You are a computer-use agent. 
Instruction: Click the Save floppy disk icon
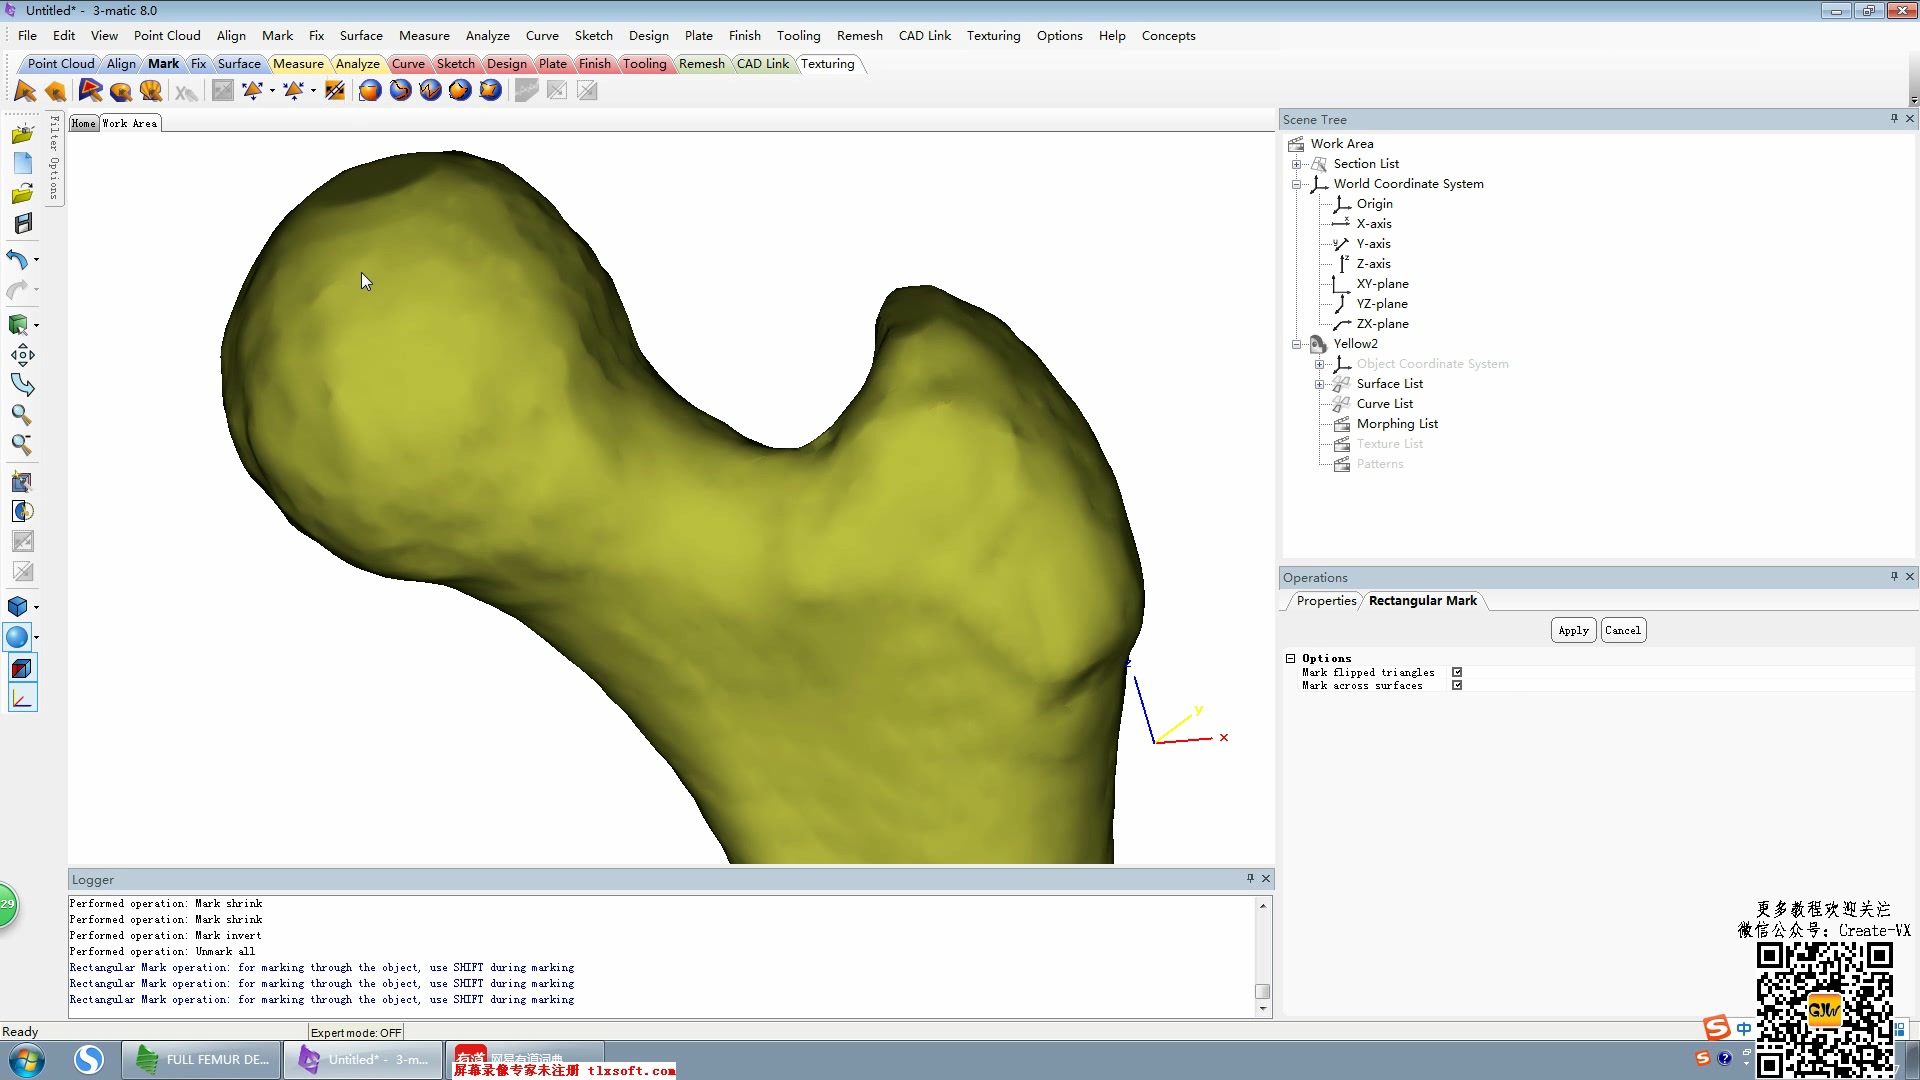click(22, 224)
